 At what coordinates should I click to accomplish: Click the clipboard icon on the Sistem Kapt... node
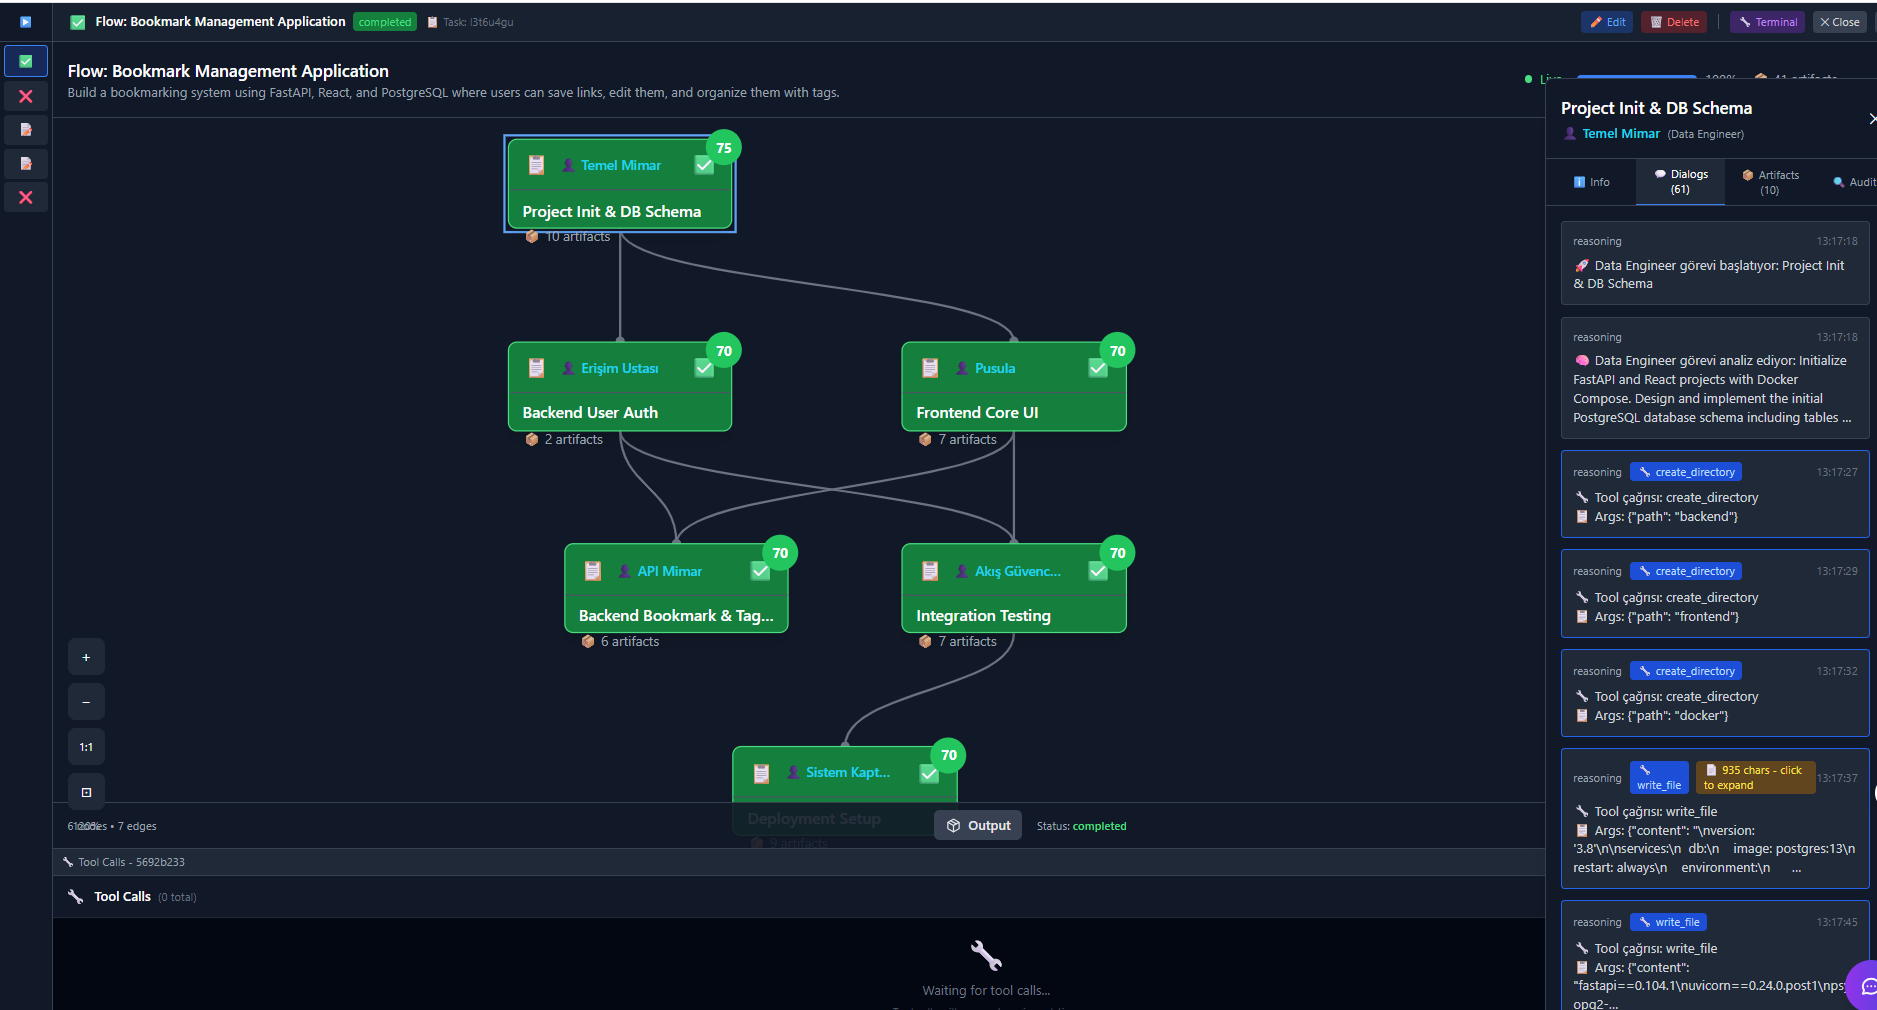pos(761,773)
